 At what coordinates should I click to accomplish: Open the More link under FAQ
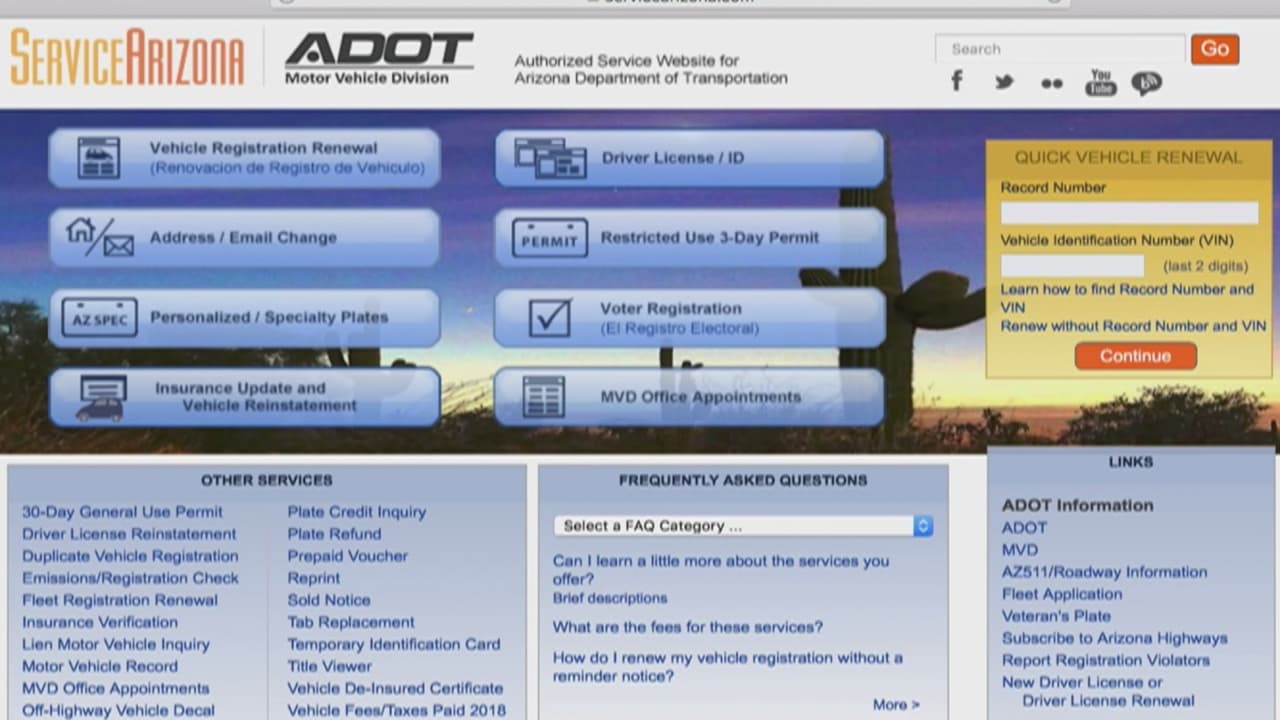tap(895, 705)
